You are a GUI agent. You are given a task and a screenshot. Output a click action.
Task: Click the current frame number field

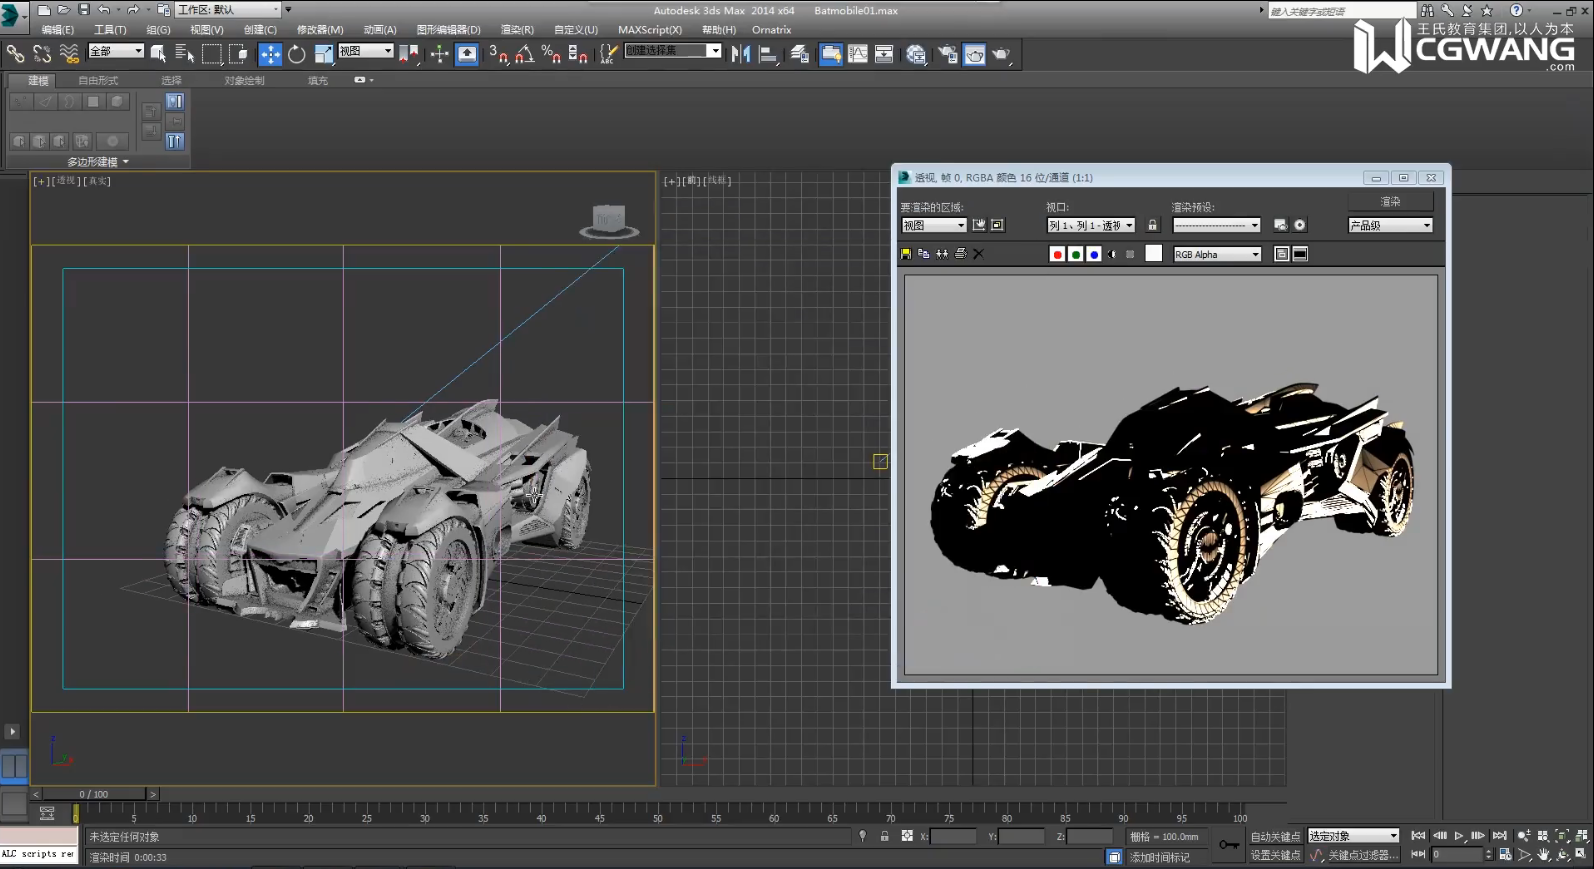tap(1457, 854)
